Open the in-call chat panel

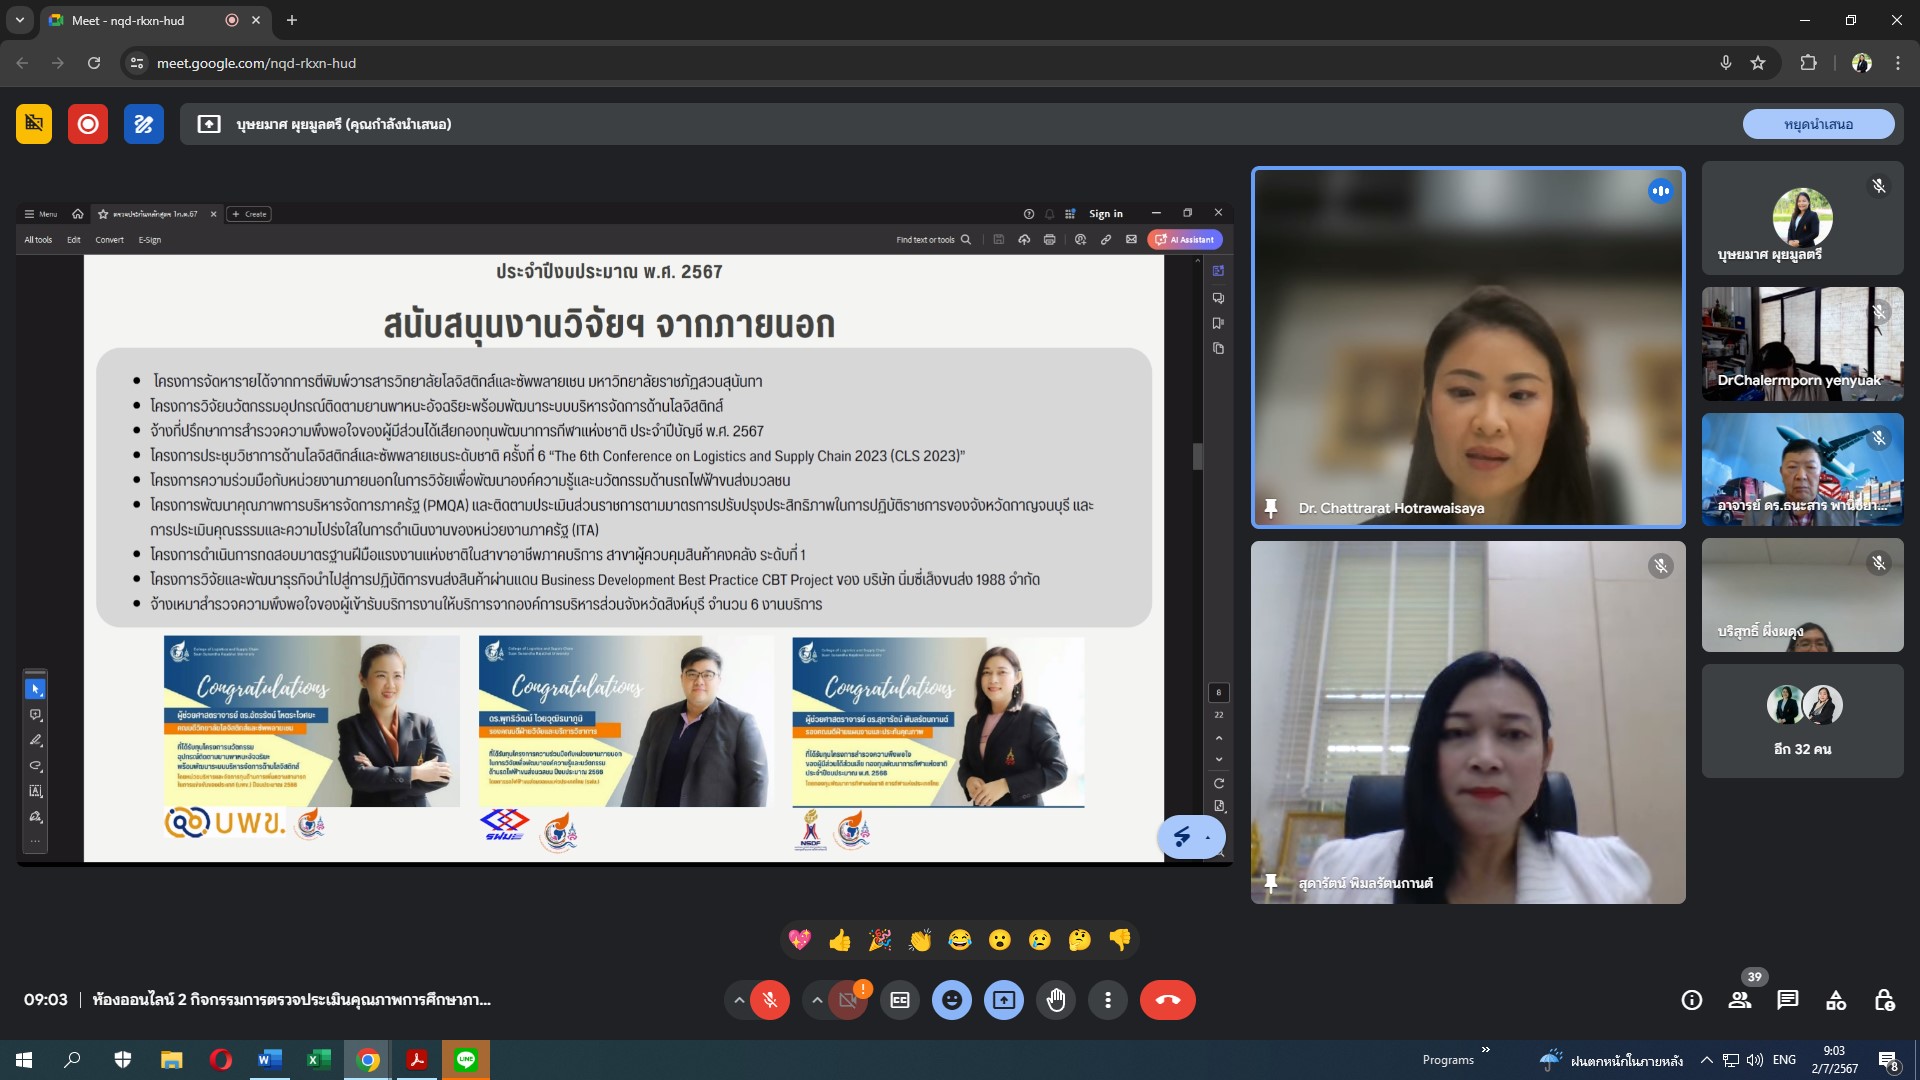point(1788,1000)
